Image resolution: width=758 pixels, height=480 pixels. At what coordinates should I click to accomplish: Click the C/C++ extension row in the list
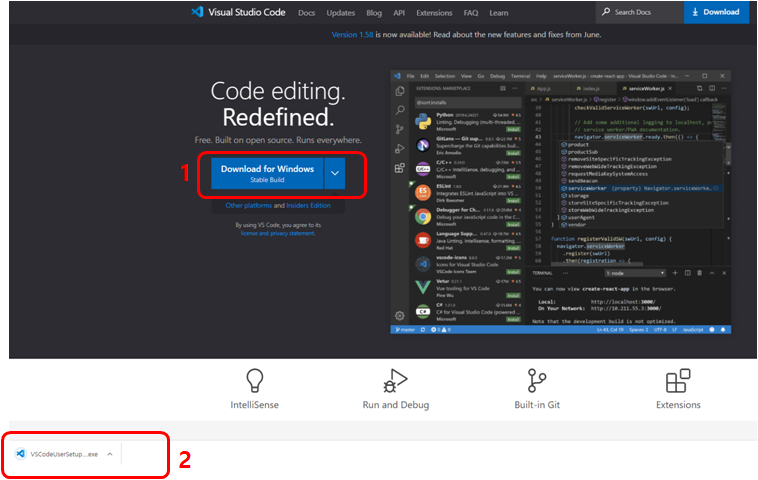tap(466, 169)
